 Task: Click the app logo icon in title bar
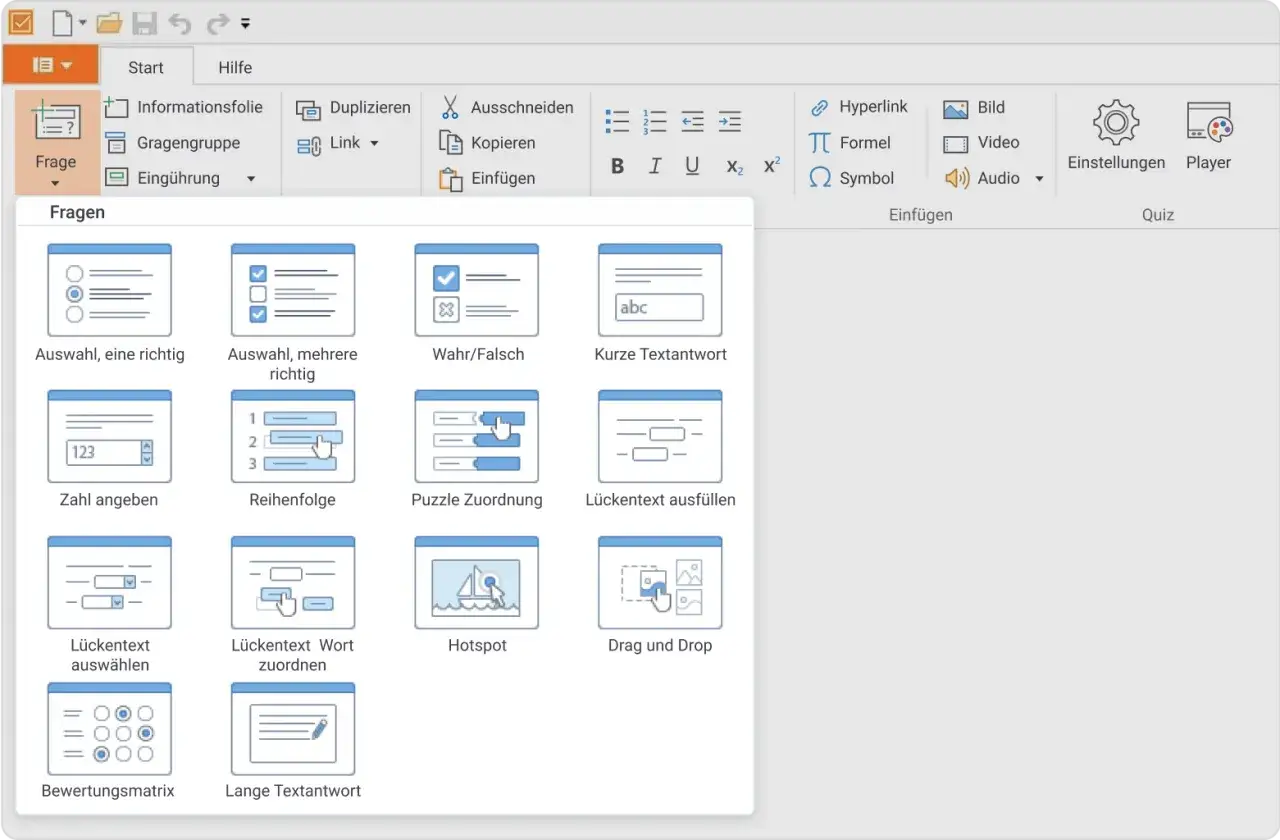click(20, 22)
